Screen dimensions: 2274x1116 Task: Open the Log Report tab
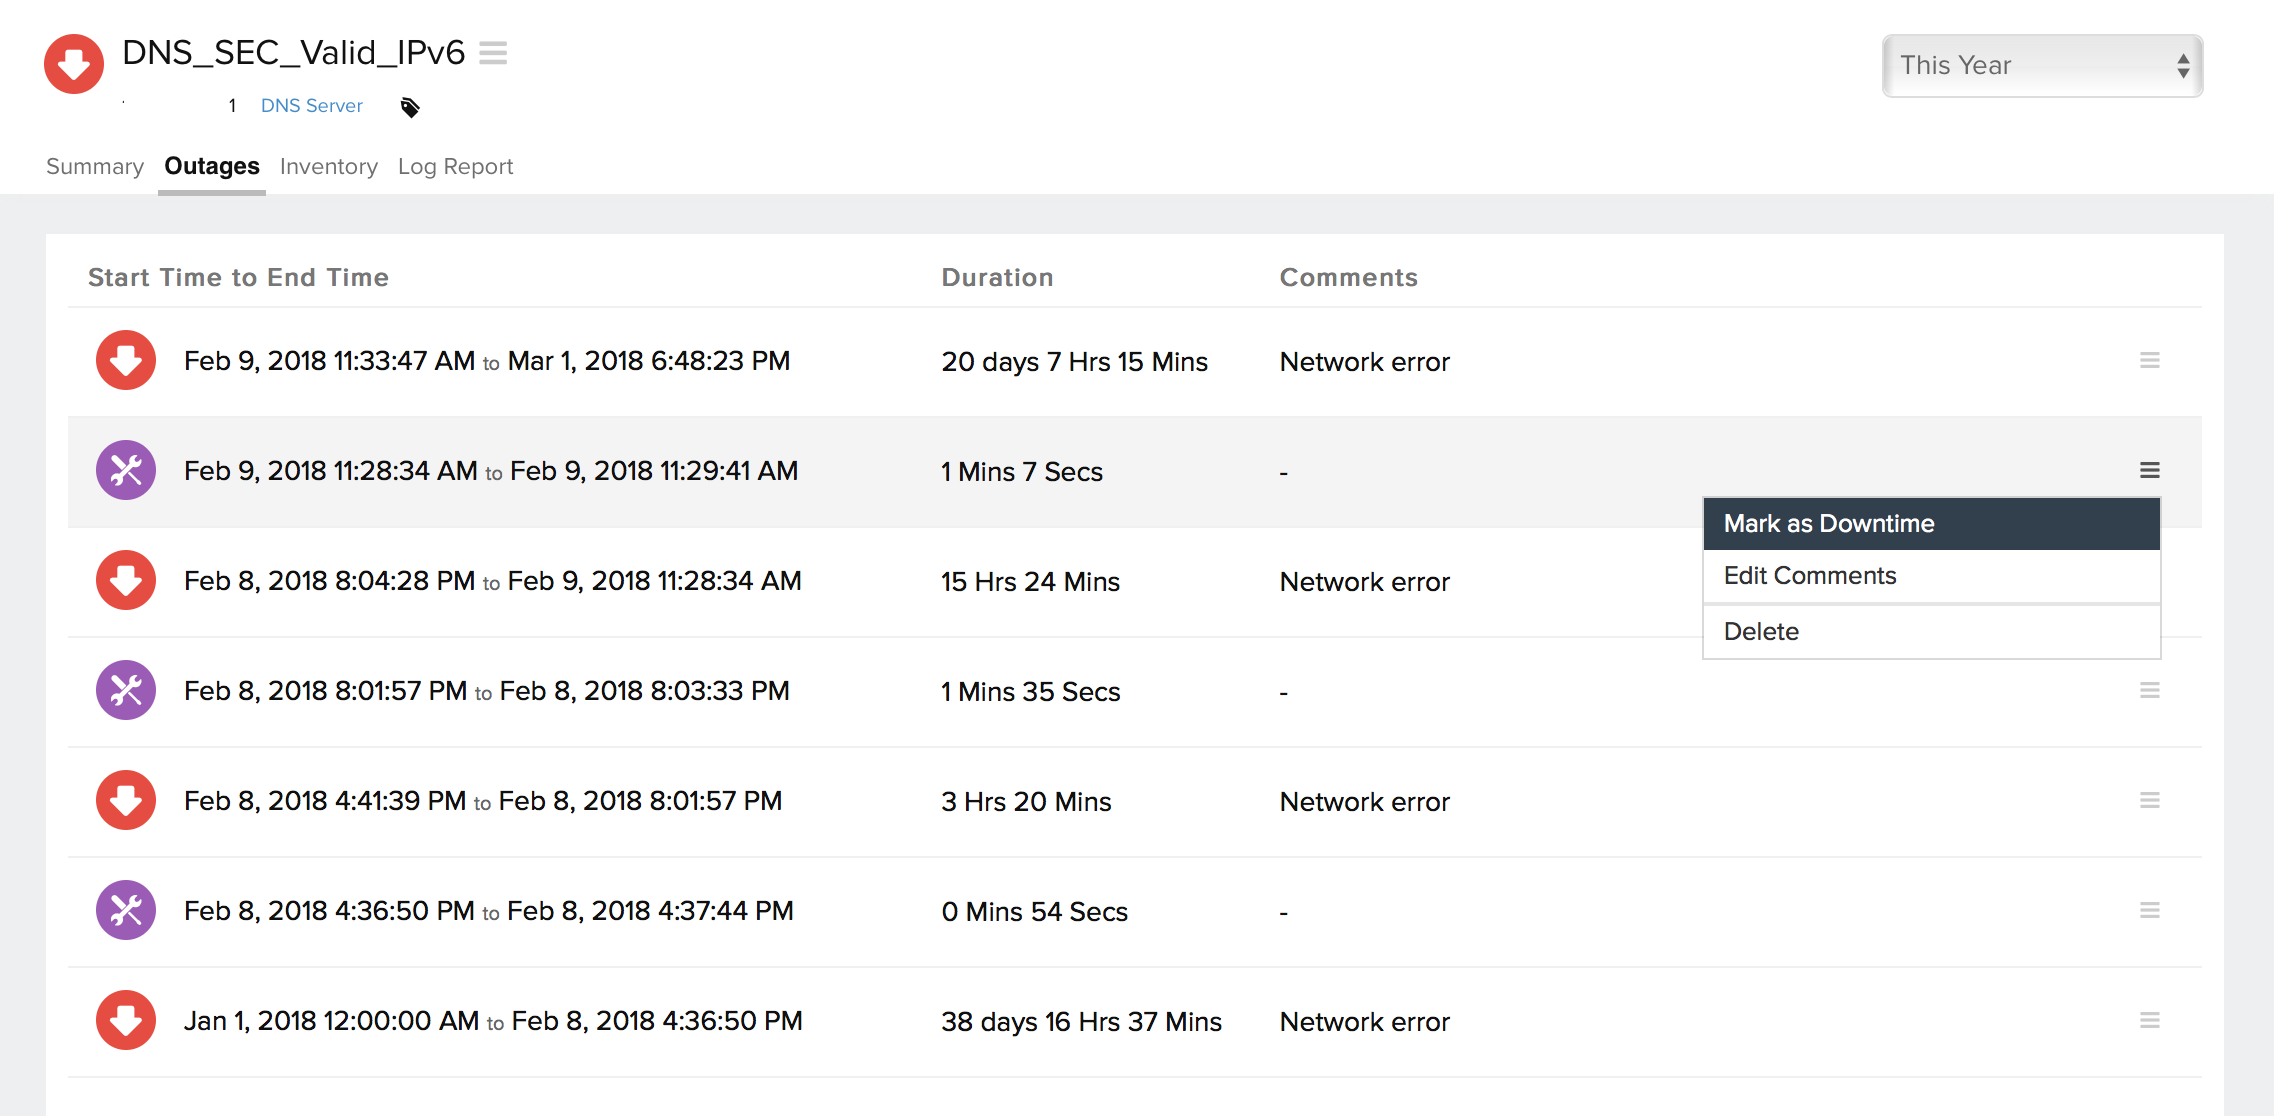click(455, 167)
